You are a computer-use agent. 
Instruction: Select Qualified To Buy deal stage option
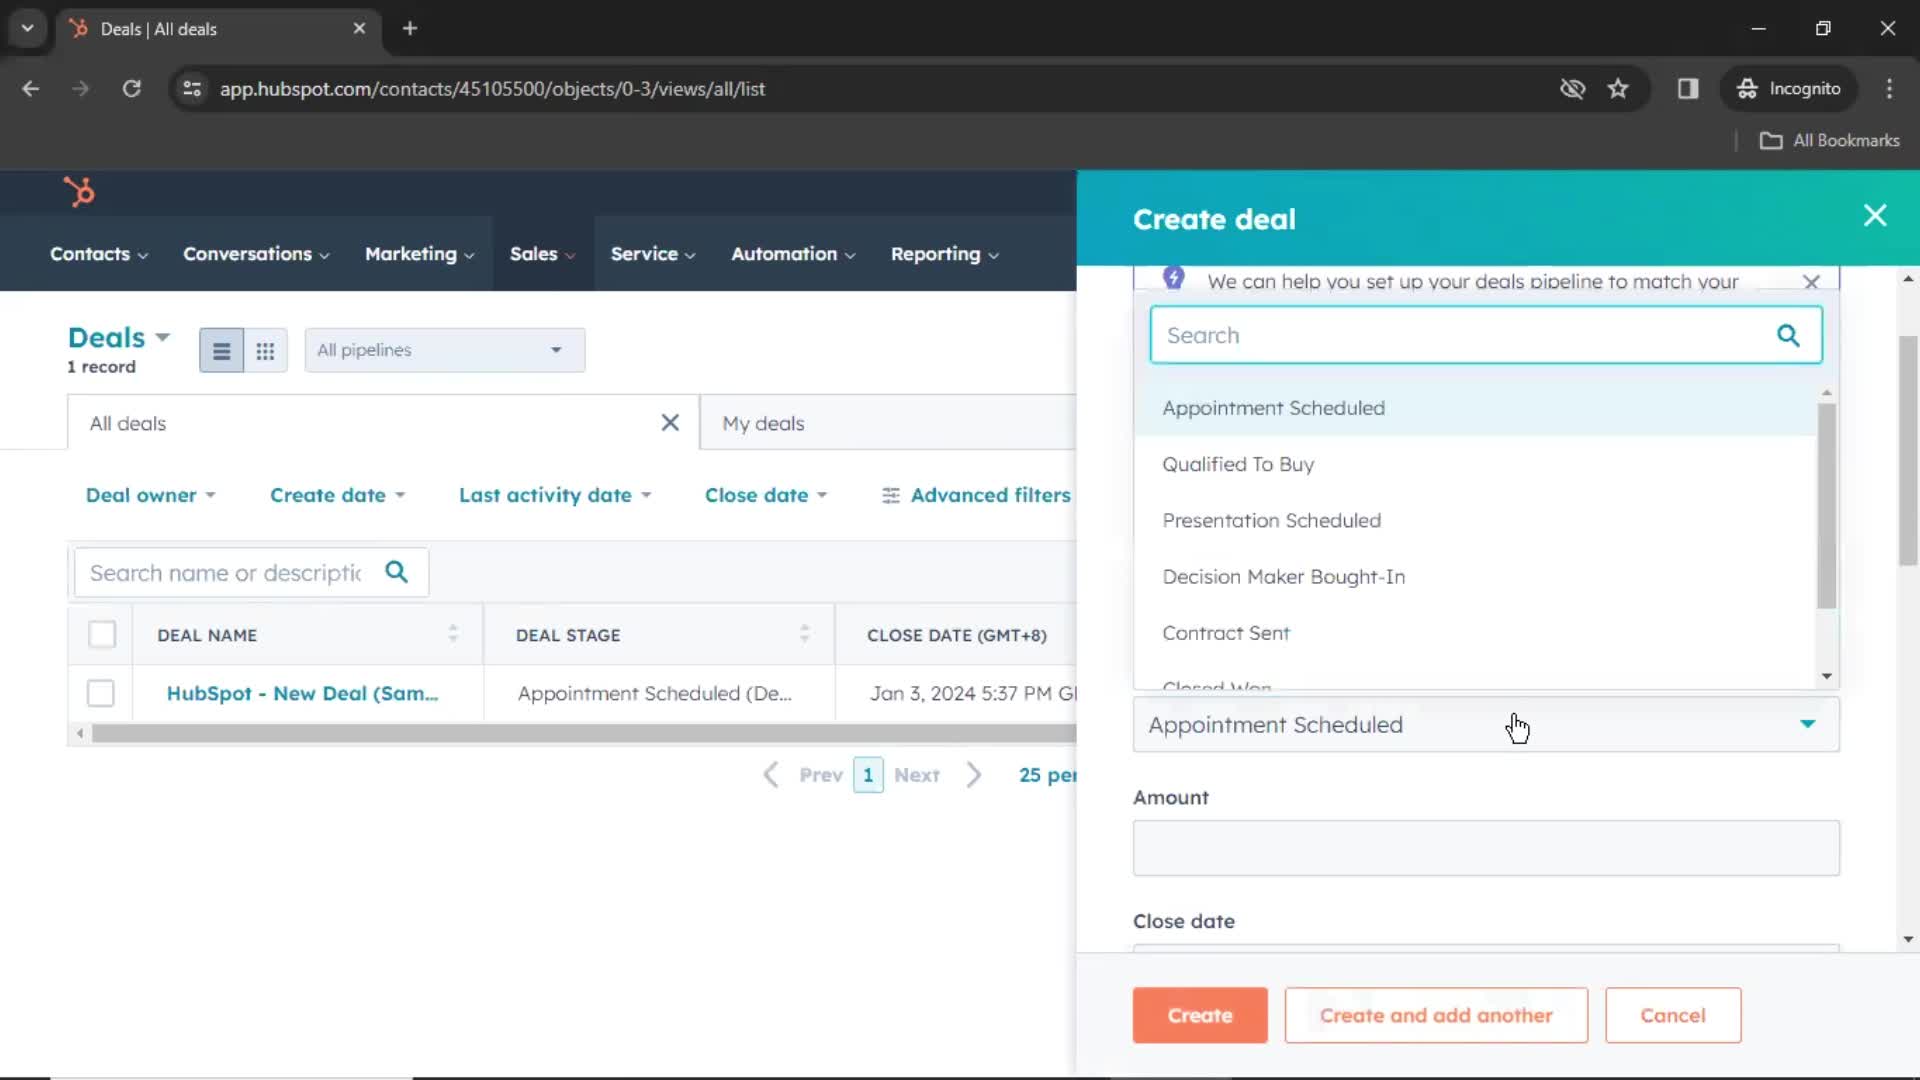pos(1238,463)
